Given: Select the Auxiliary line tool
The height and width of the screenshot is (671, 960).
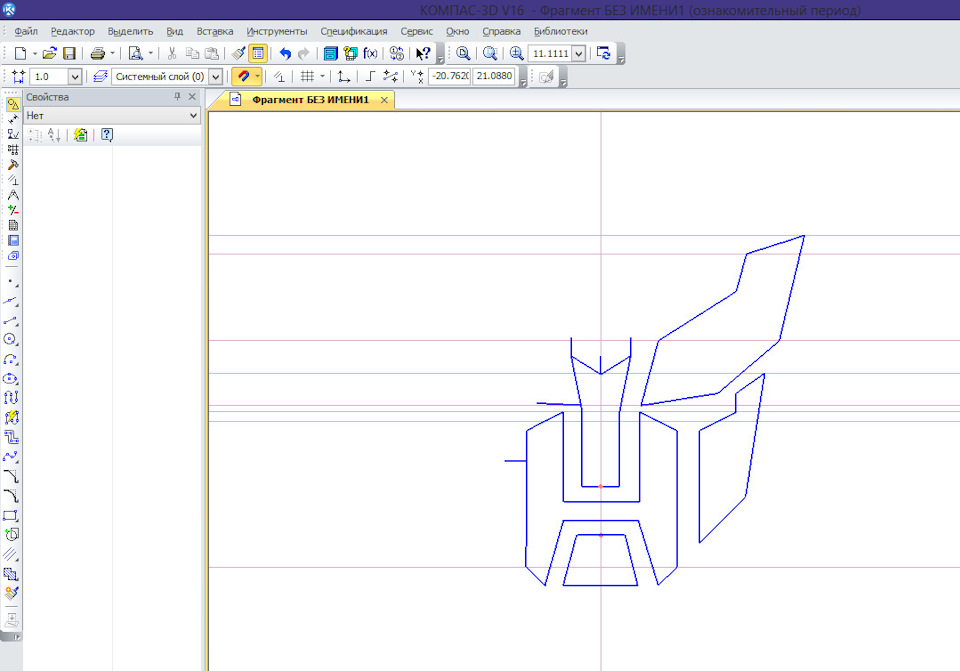Looking at the screenshot, I should tap(11, 301).
